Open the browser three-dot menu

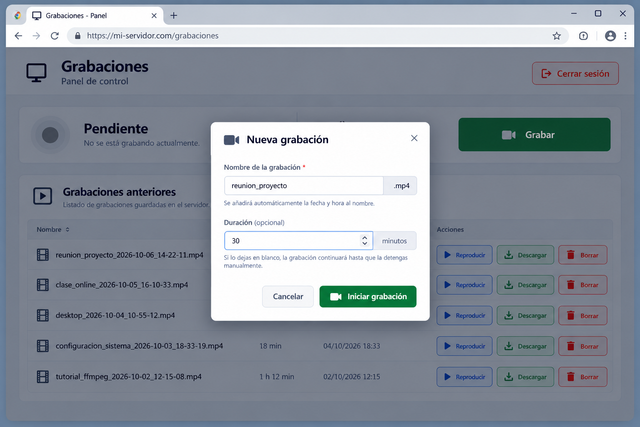(x=625, y=36)
